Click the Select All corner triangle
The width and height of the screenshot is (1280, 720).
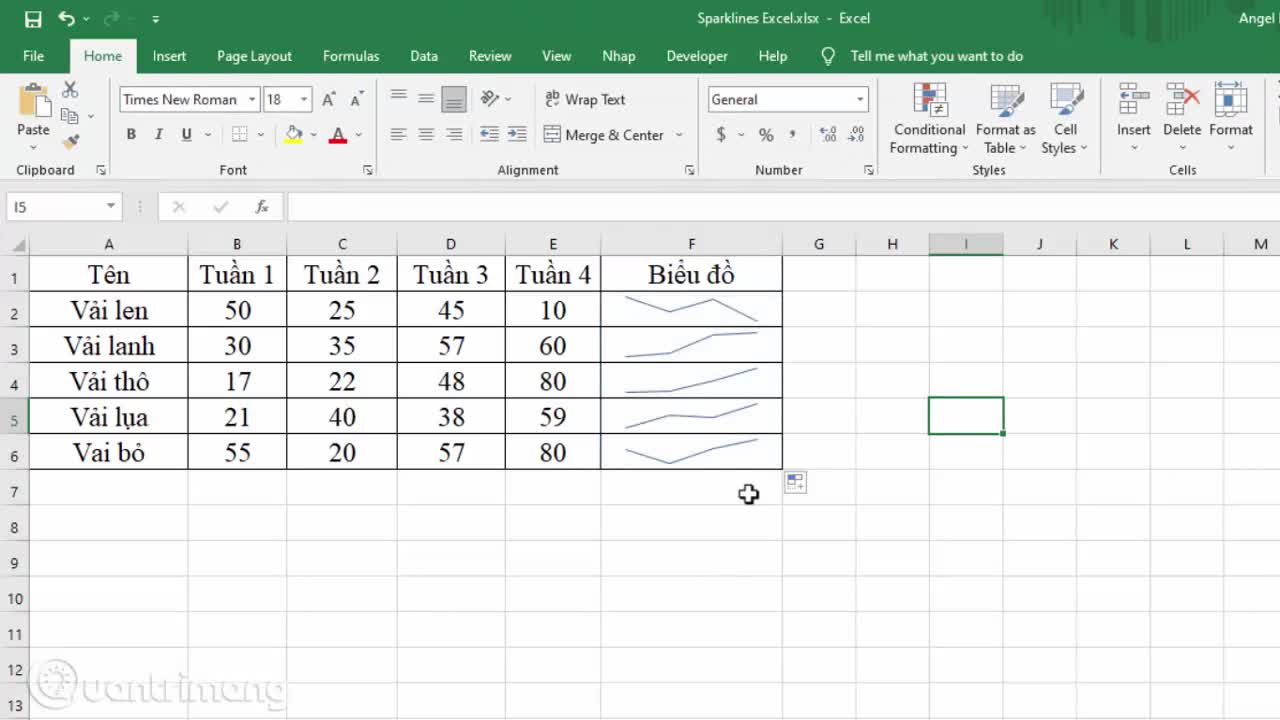click(x=18, y=244)
